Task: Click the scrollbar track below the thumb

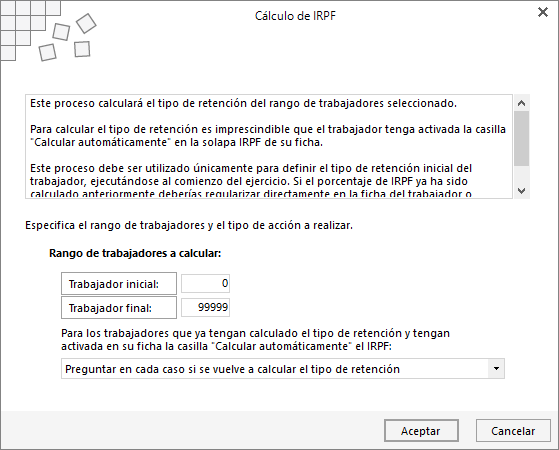Action: pos(522,174)
